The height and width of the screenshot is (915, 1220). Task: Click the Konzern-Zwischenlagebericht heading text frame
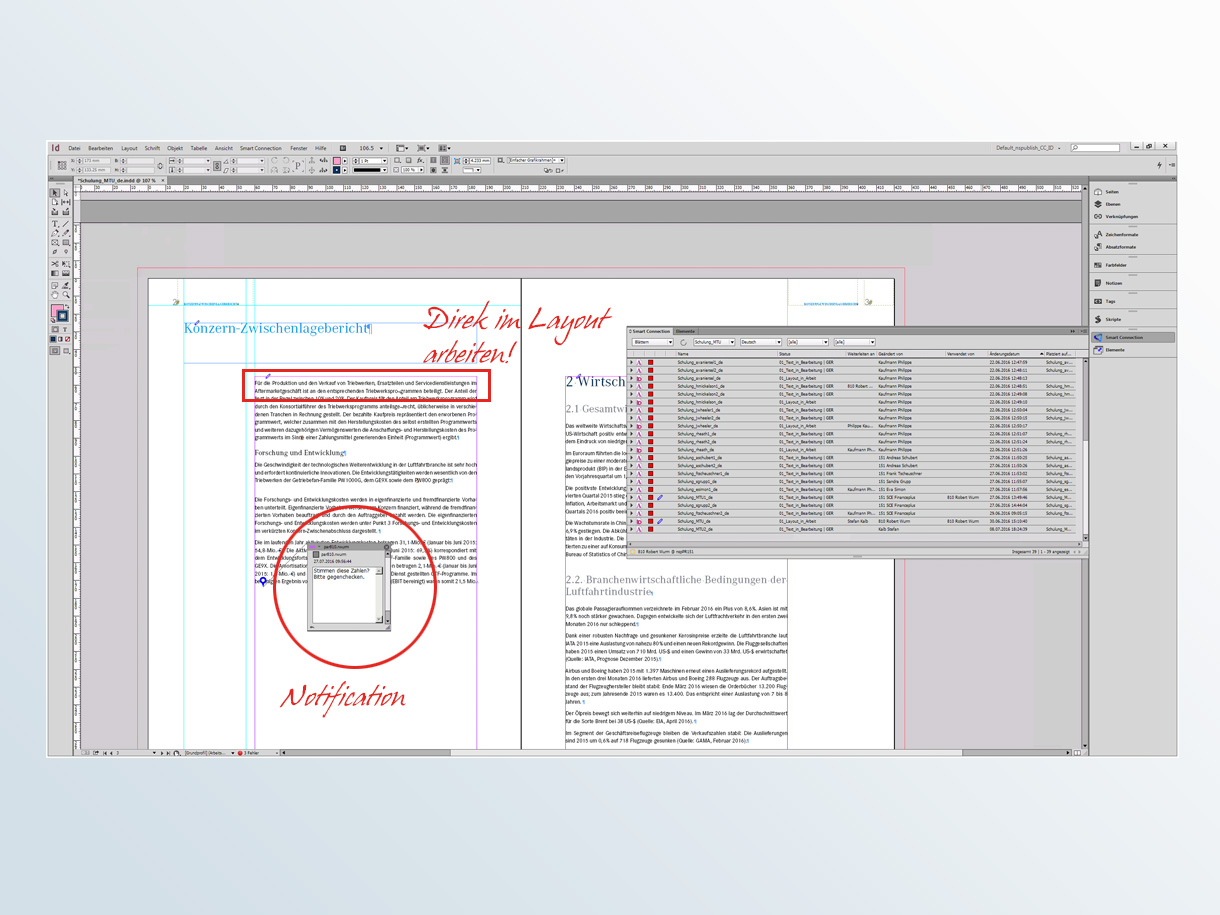tap(277, 328)
